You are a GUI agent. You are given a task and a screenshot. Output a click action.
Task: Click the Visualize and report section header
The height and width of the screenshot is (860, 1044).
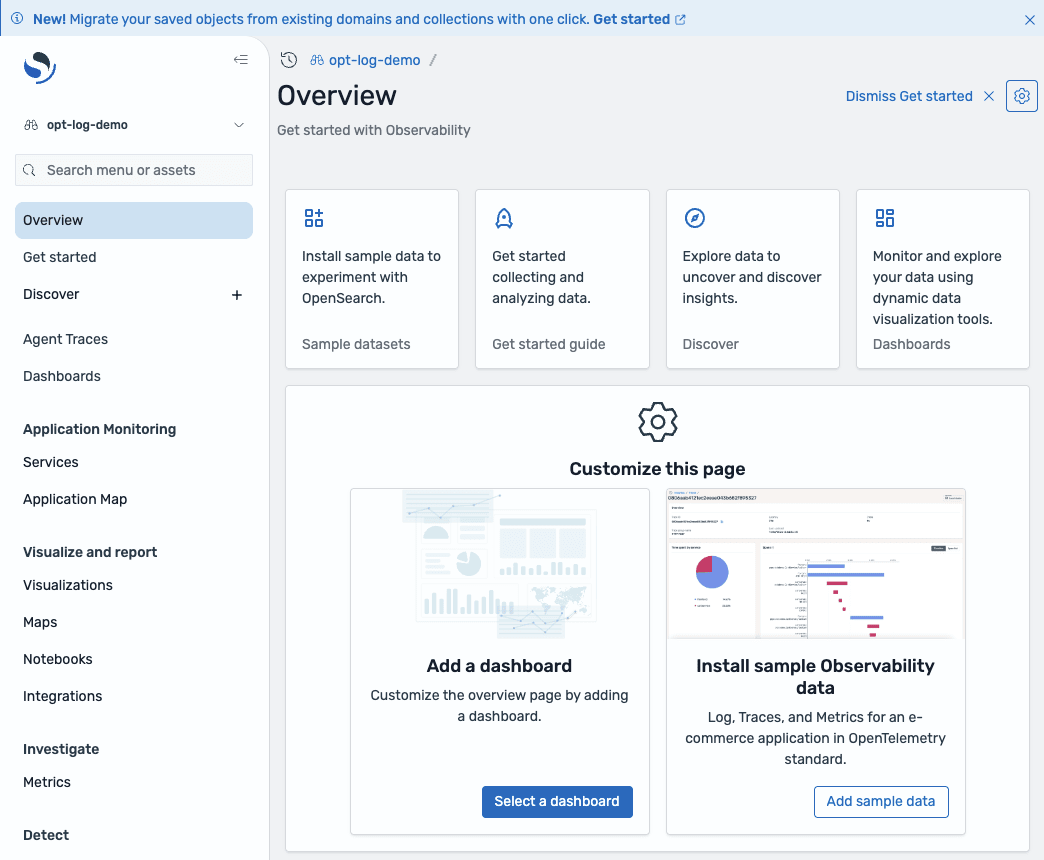pos(90,552)
